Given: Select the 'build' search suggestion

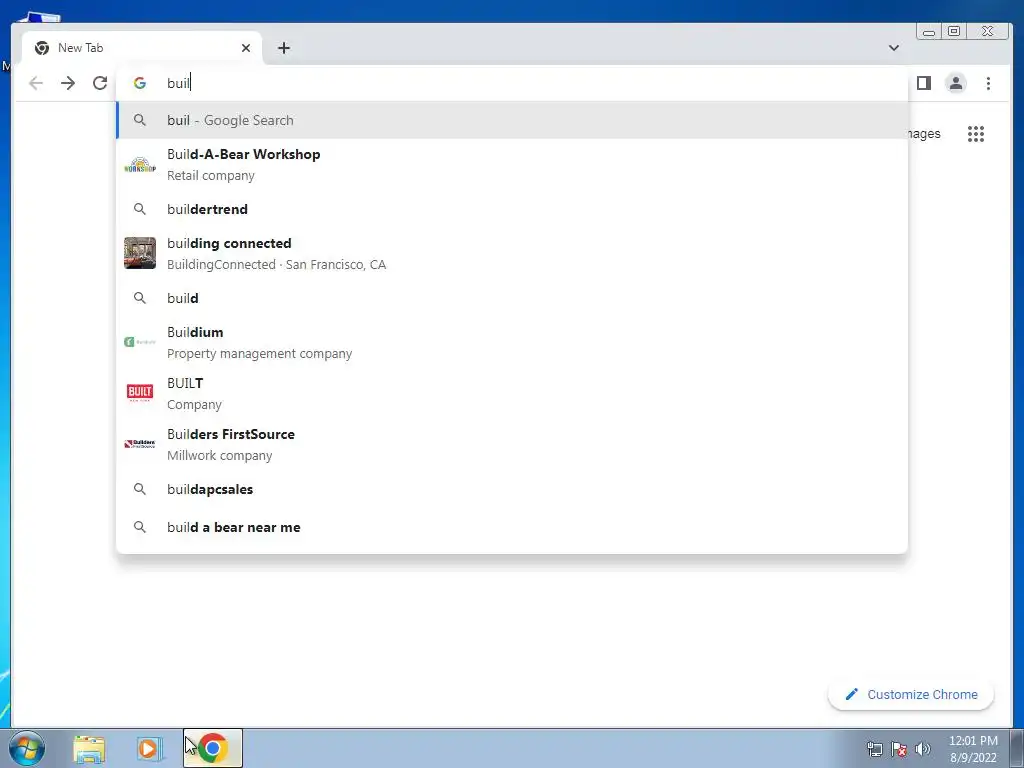Looking at the screenshot, I should [511, 298].
